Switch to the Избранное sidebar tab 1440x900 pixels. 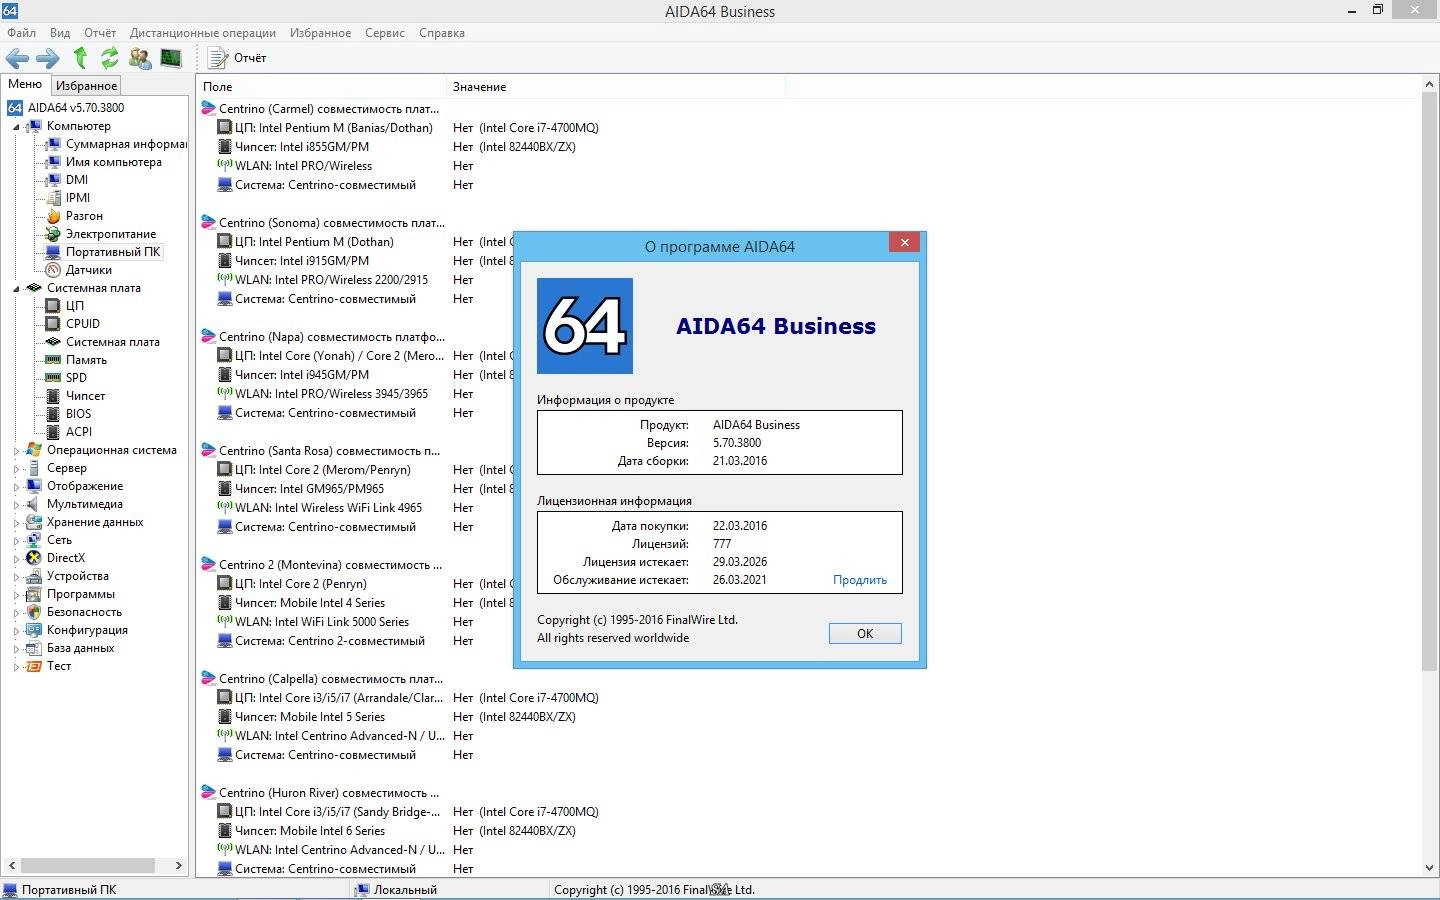pyautogui.click(x=86, y=86)
